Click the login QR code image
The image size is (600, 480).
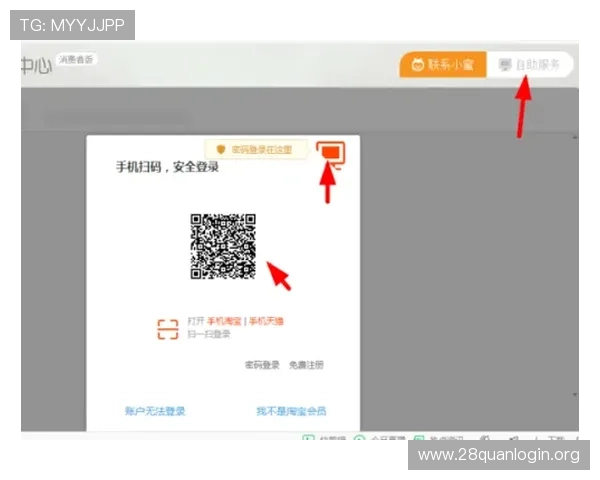pyautogui.click(x=223, y=247)
